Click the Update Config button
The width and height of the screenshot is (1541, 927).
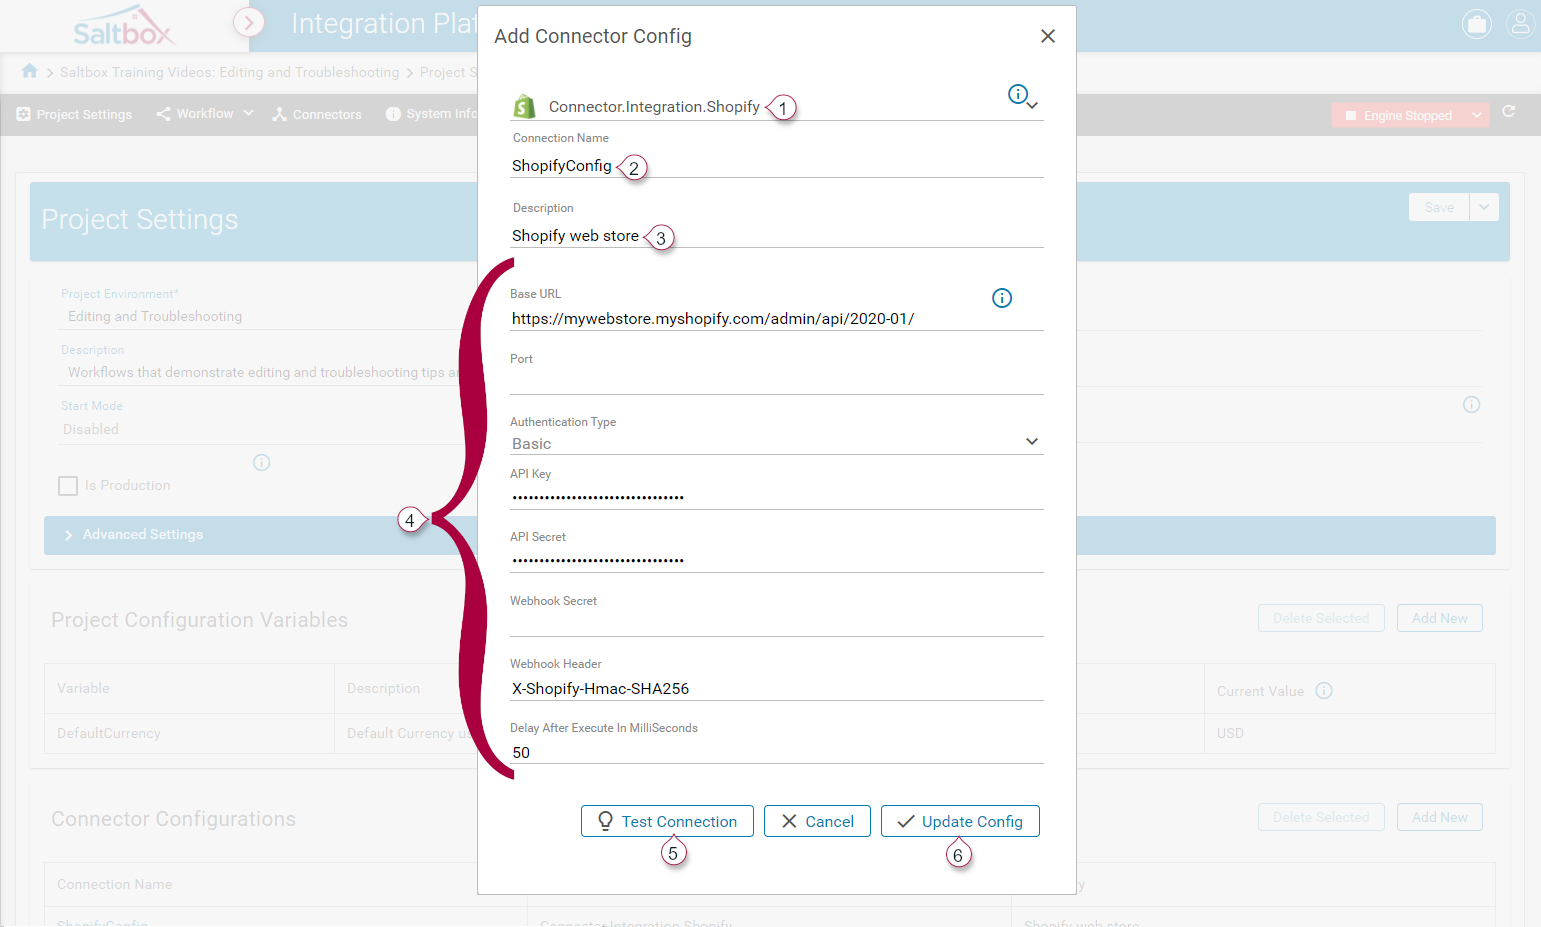pos(960,821)
